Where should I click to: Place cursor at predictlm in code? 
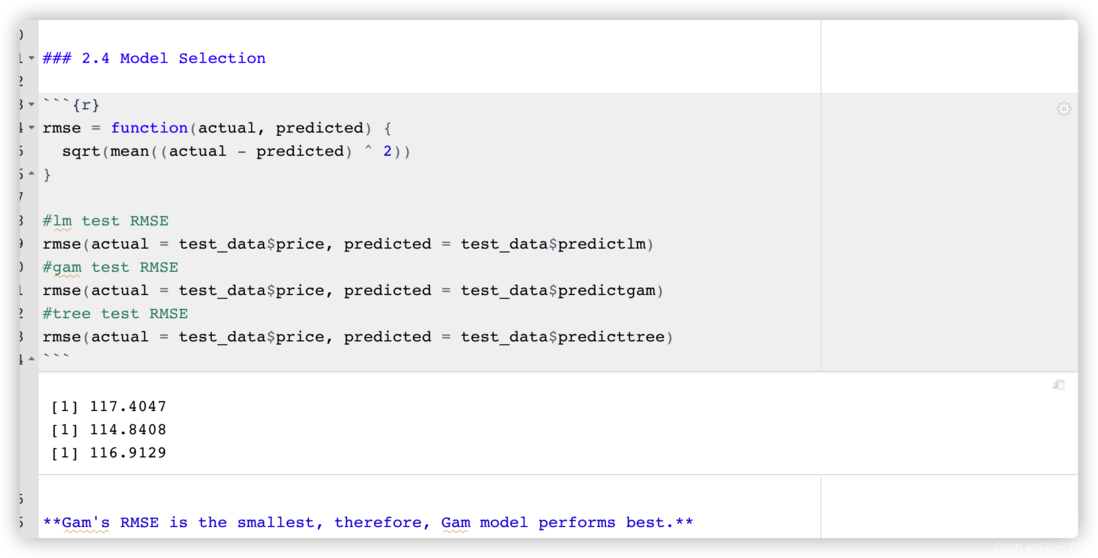(602, 244)
